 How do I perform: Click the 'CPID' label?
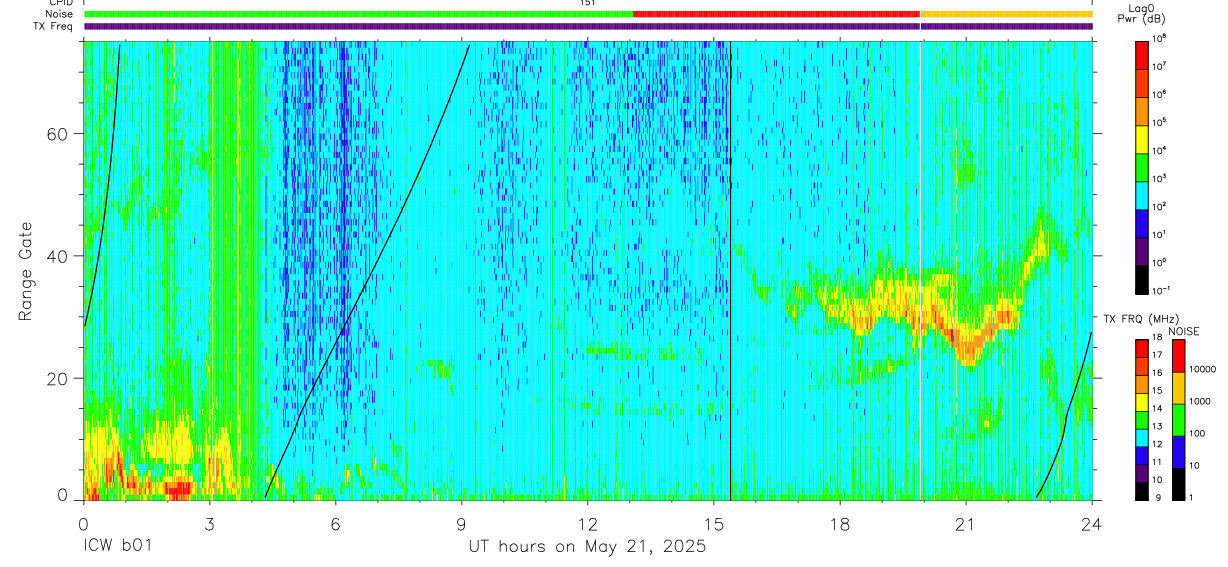point(60,3)
